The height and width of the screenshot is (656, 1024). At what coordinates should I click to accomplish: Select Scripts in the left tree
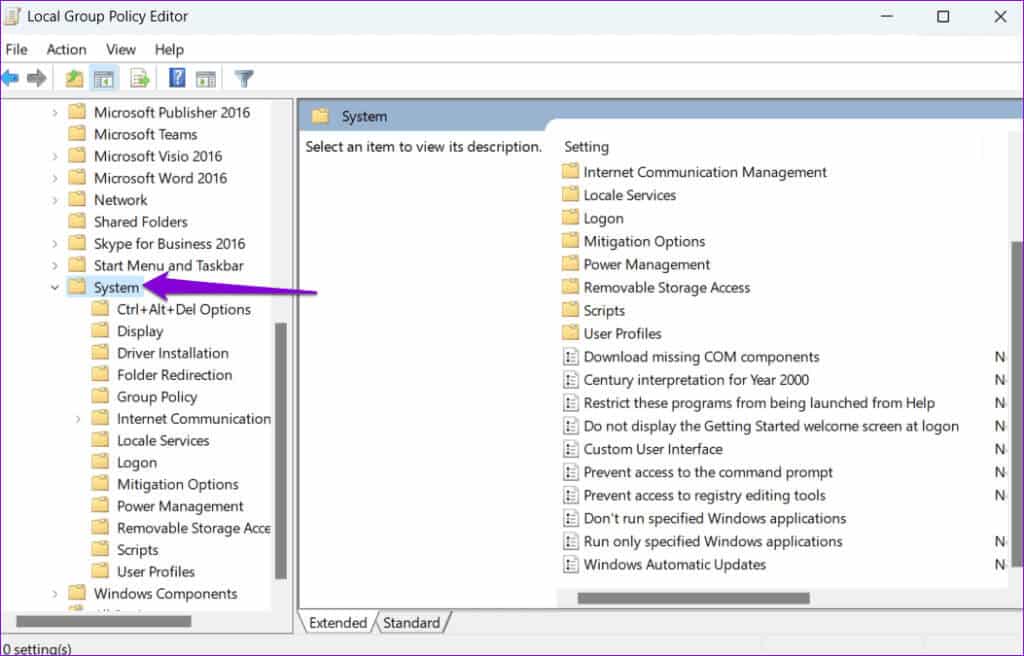pyautogui.click(x=137, y=550)
